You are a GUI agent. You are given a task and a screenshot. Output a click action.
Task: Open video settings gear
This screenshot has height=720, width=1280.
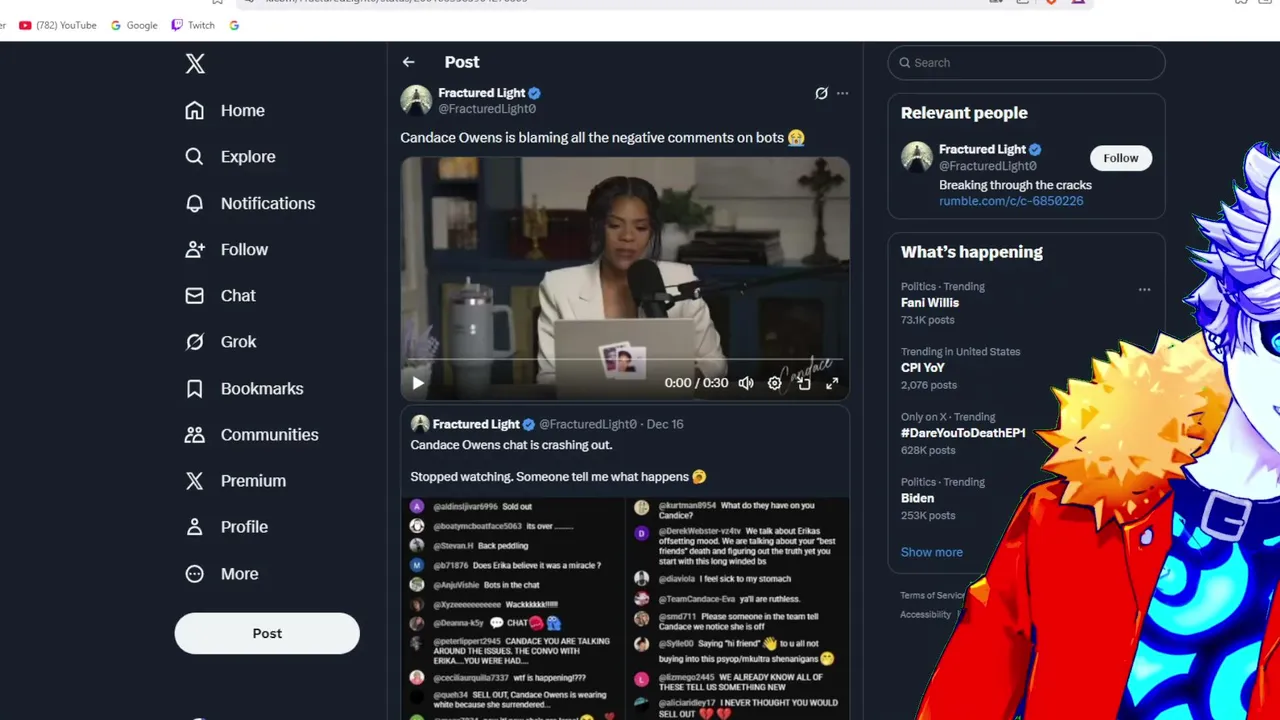[775, 383]
